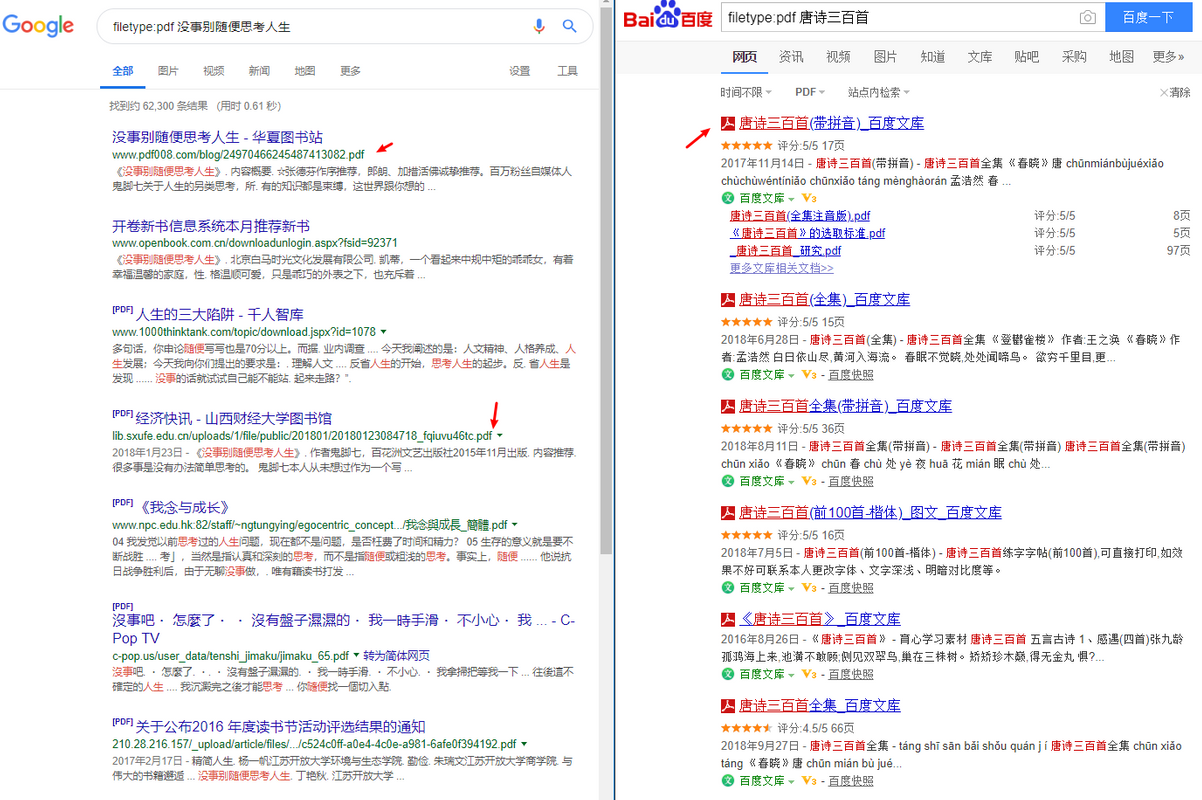
Task: Expand the arrow after the lib.sxufe.edu.cn URL
Action: click(500, 436)
